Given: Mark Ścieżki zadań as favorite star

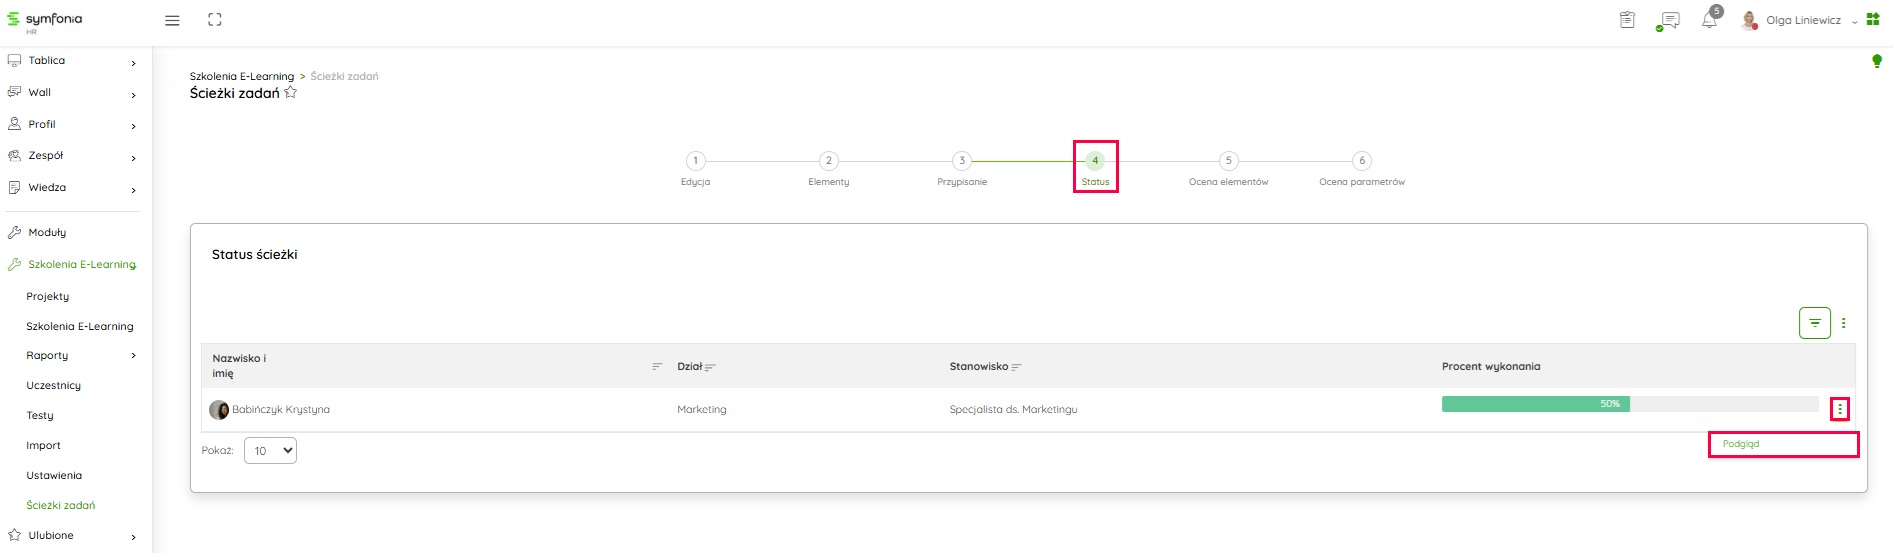Looking at the screenshot, I should pyautogui.click(x=291, y=93).
